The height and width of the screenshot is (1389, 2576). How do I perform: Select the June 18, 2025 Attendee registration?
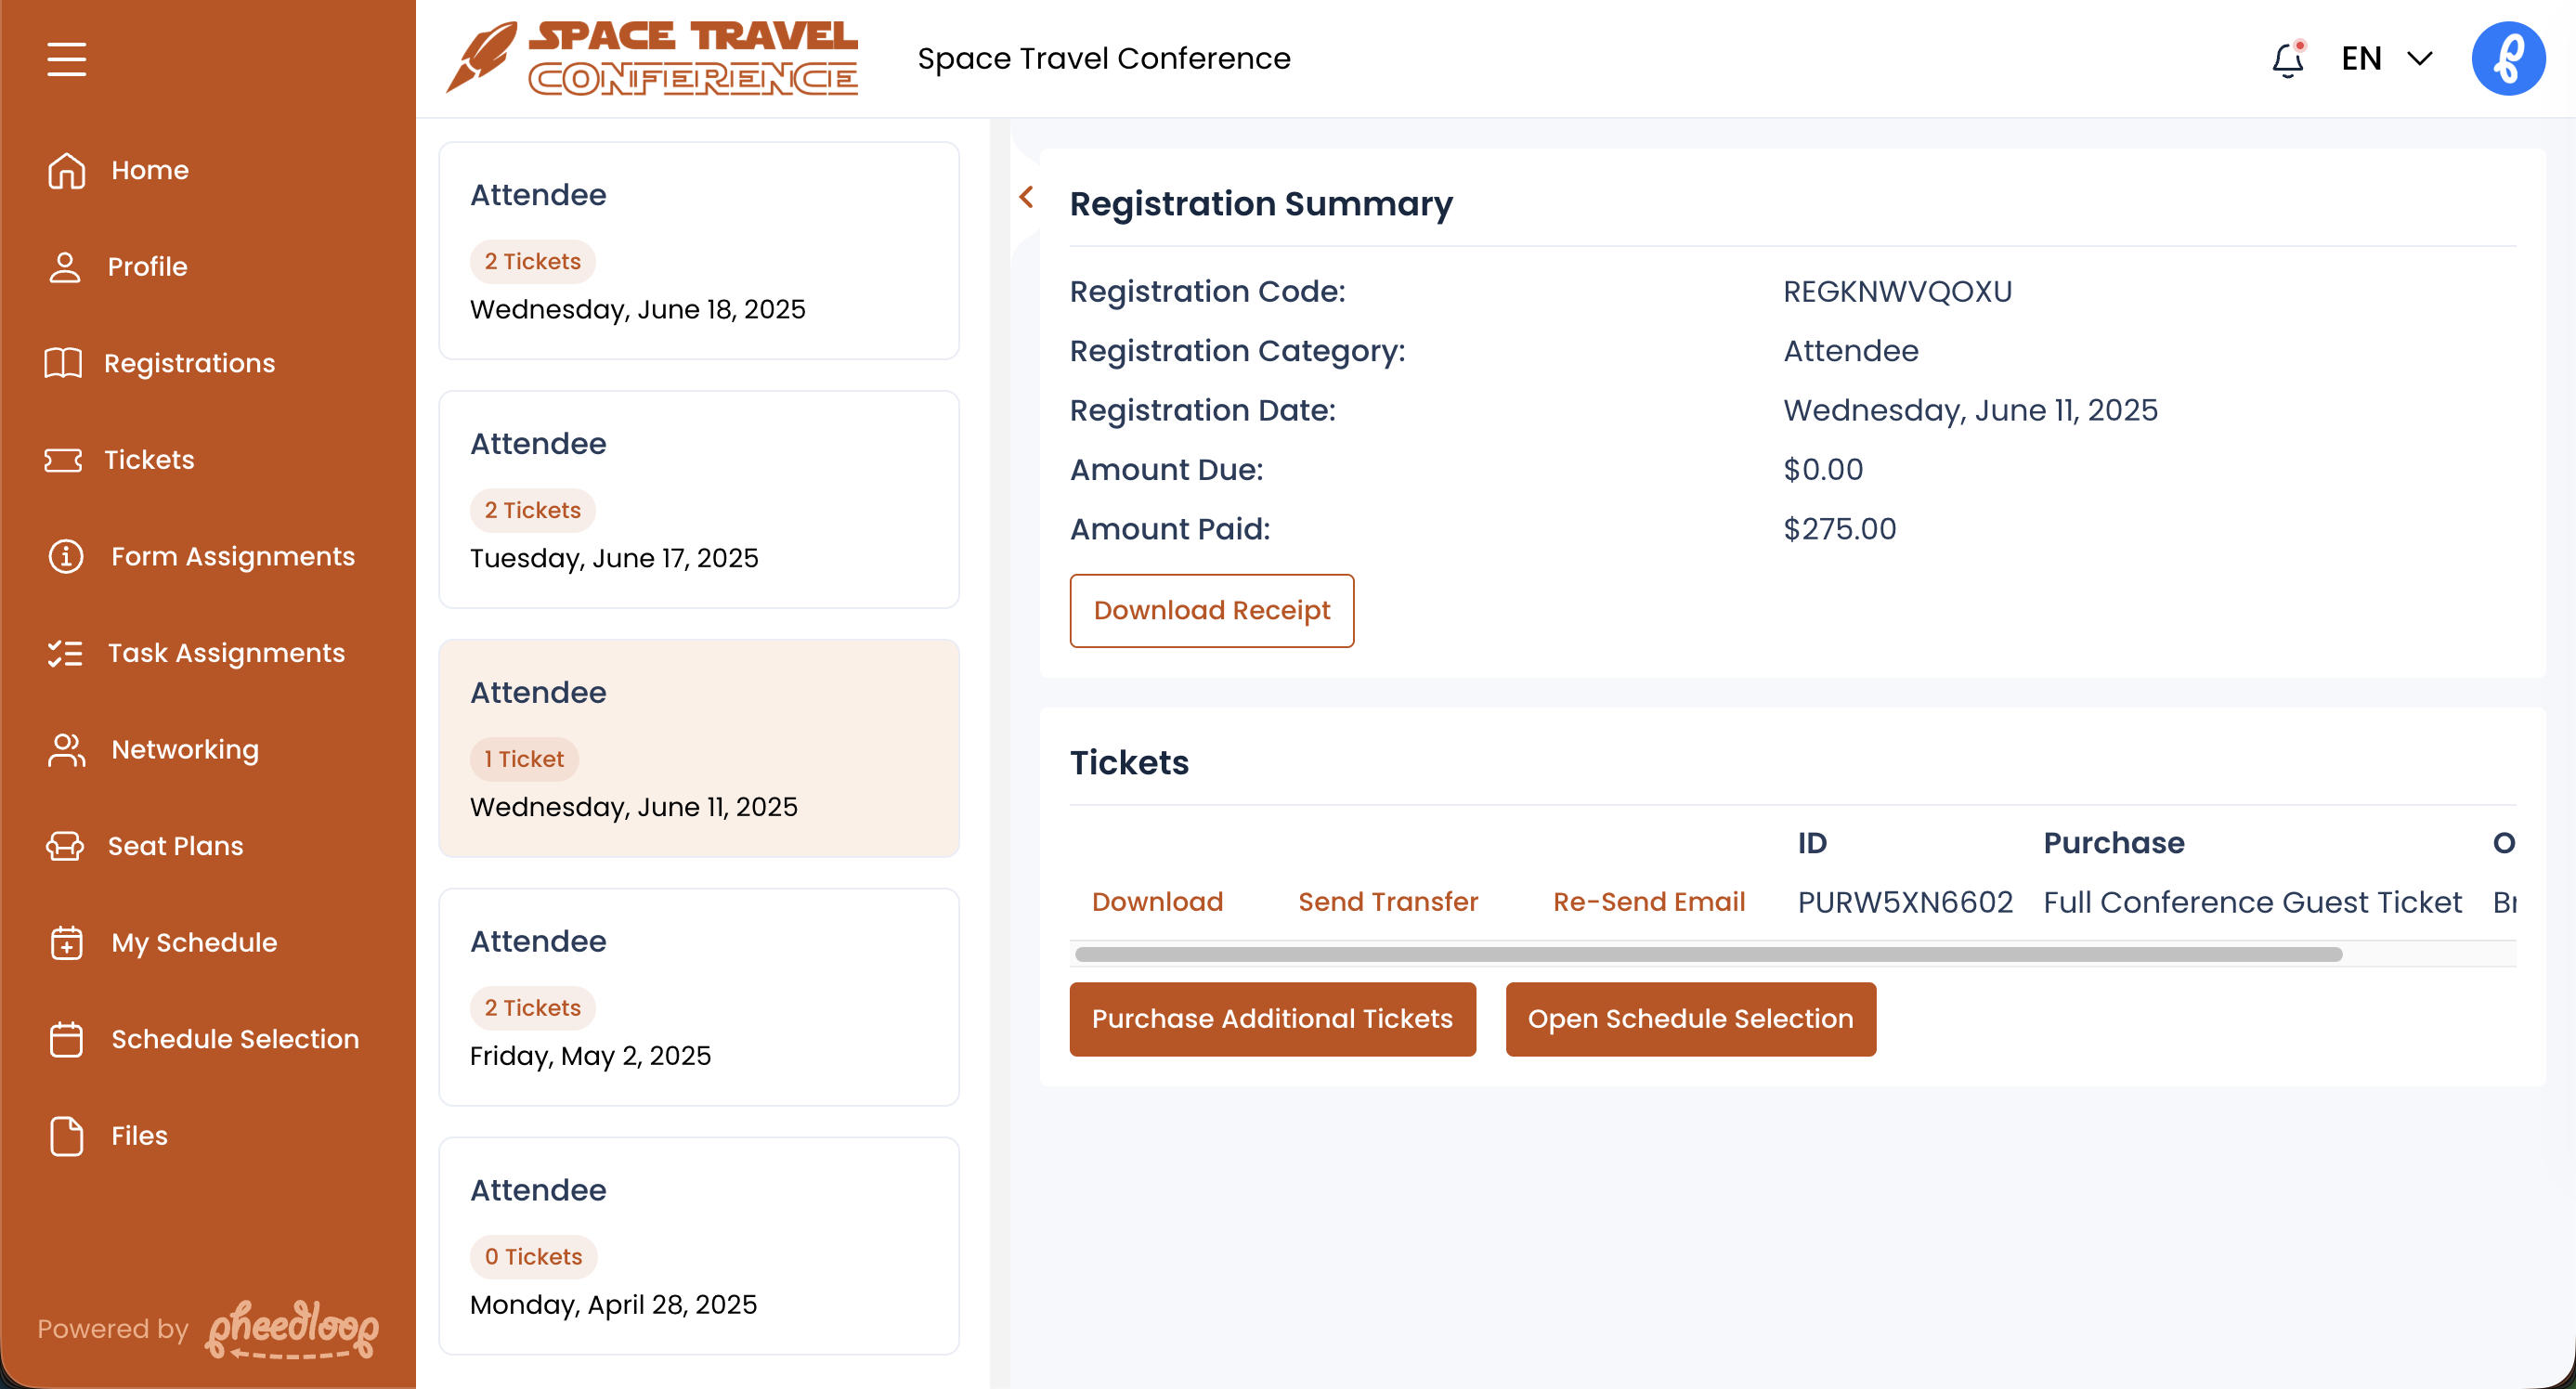(x=698, y=250)
